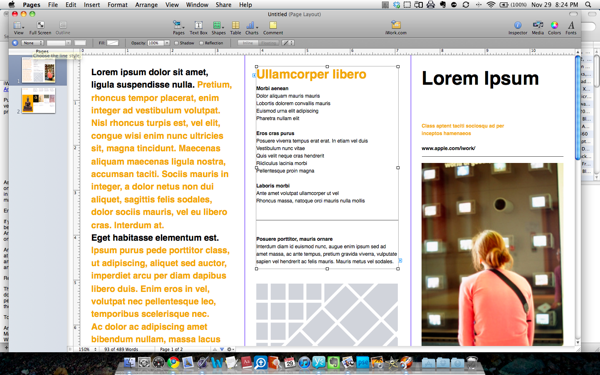Open the Trash in the Dock
Image resolution: width=600 pixels, height=375 pixels.
click(473, 362)
